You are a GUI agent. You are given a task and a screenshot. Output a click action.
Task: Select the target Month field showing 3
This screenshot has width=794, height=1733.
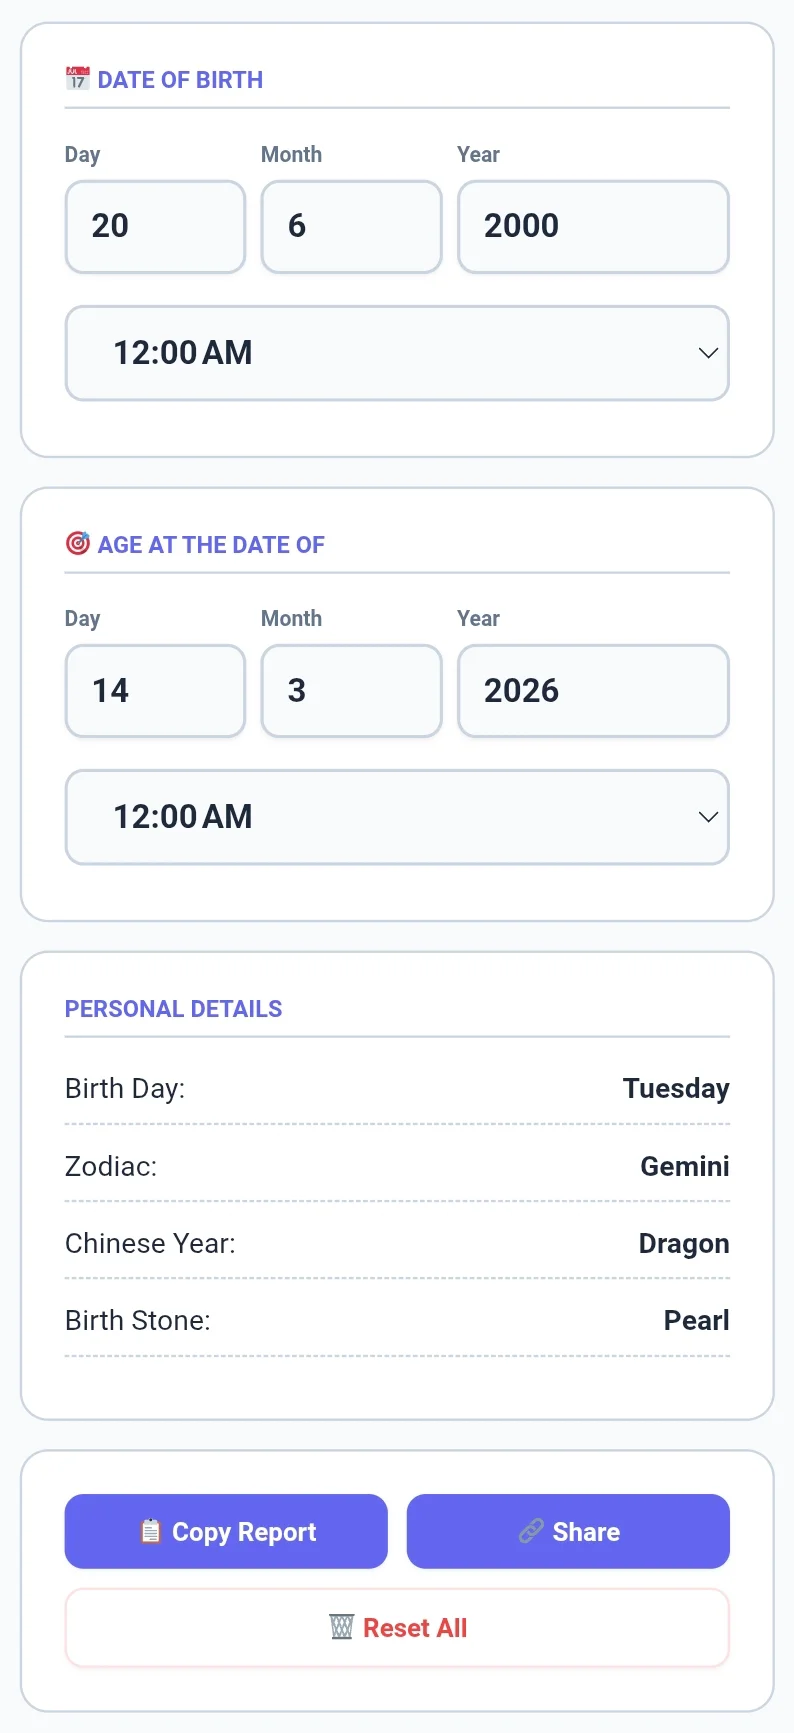coord(351,691)
